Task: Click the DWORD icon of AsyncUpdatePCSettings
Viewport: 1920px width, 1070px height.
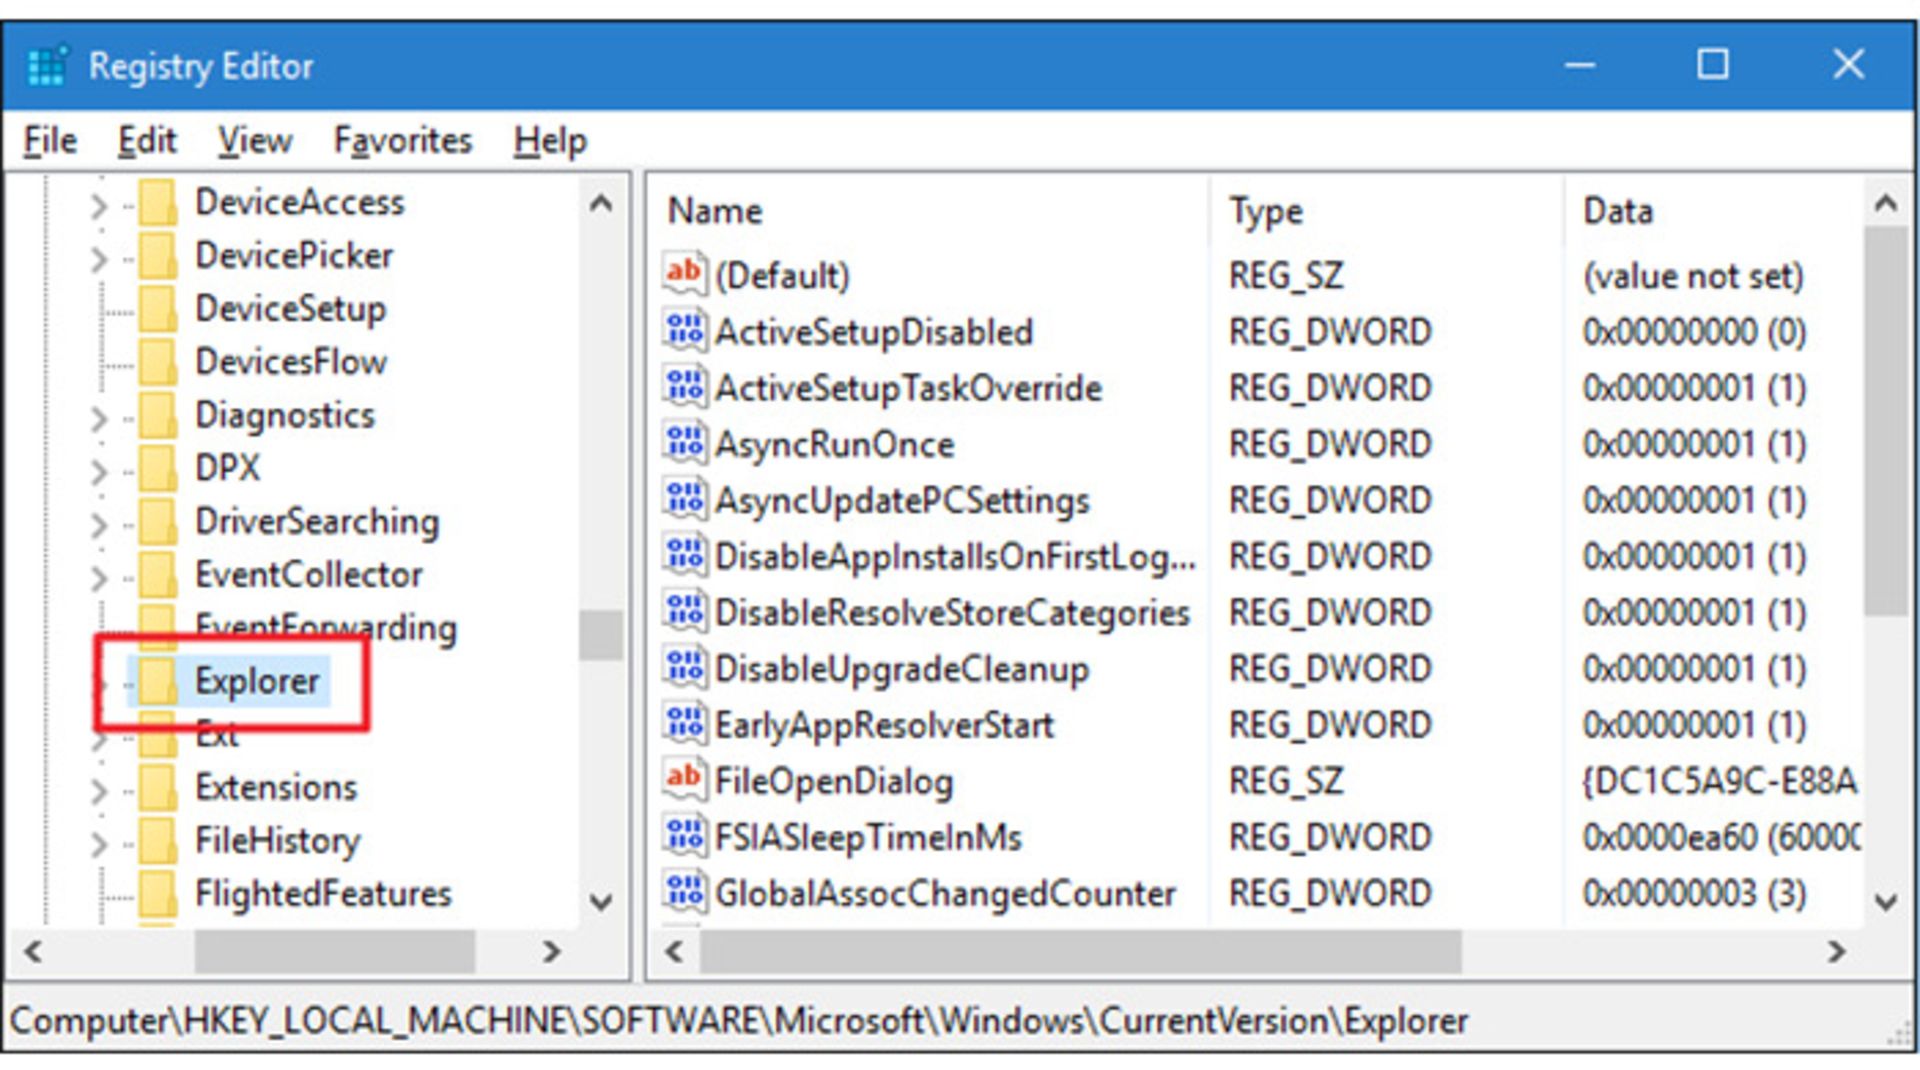Action: (685, 498)
